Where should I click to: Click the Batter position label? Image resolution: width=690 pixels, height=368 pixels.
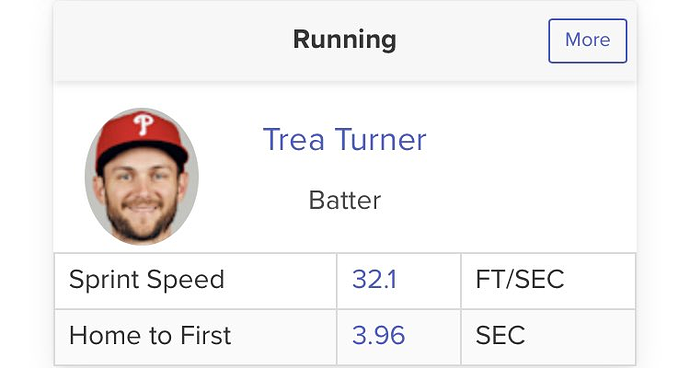(x=345, y=201)
